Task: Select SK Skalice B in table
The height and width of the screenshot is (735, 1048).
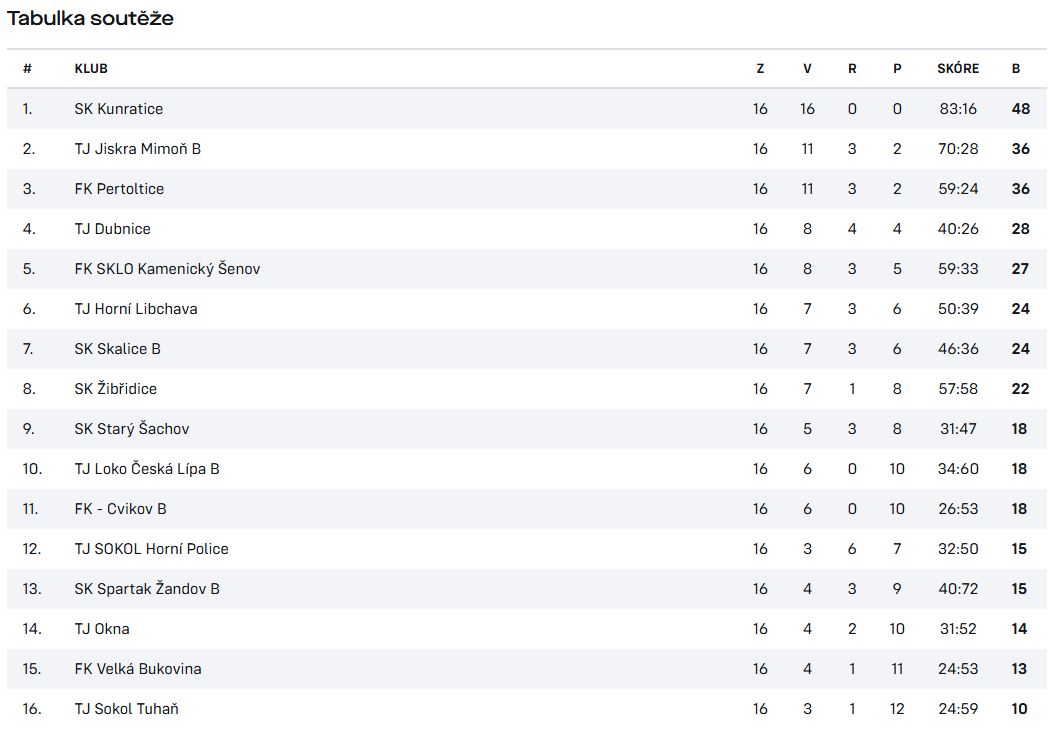Action: 118,349
